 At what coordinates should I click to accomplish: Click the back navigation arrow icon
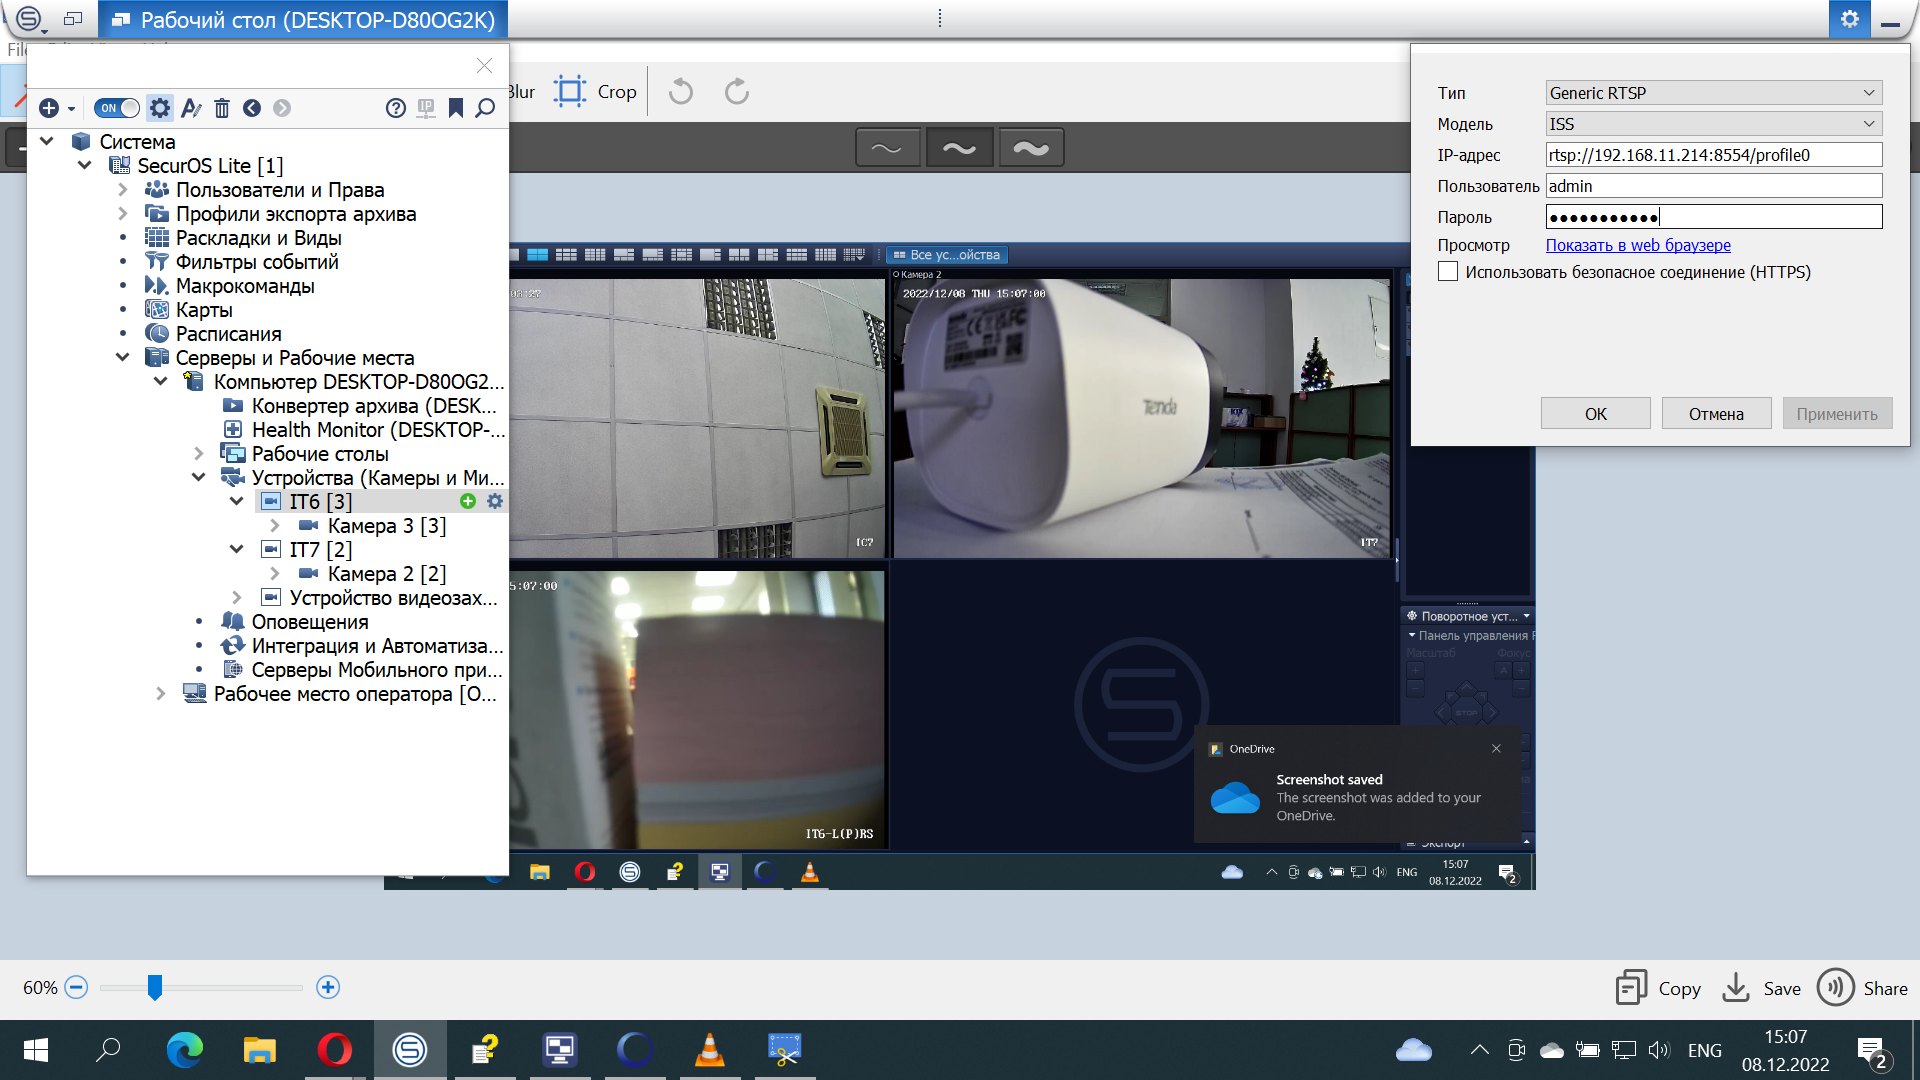[252, 108]
